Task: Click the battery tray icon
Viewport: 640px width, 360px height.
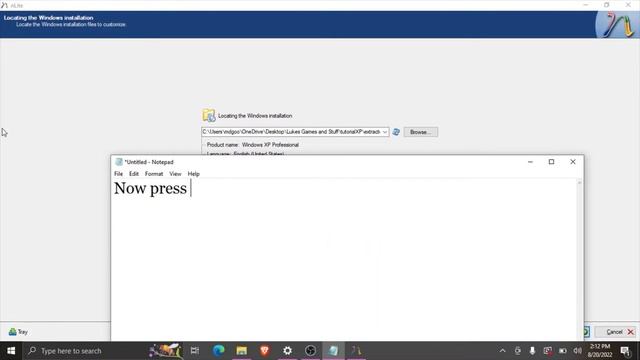Action: (x=562, y=351)
